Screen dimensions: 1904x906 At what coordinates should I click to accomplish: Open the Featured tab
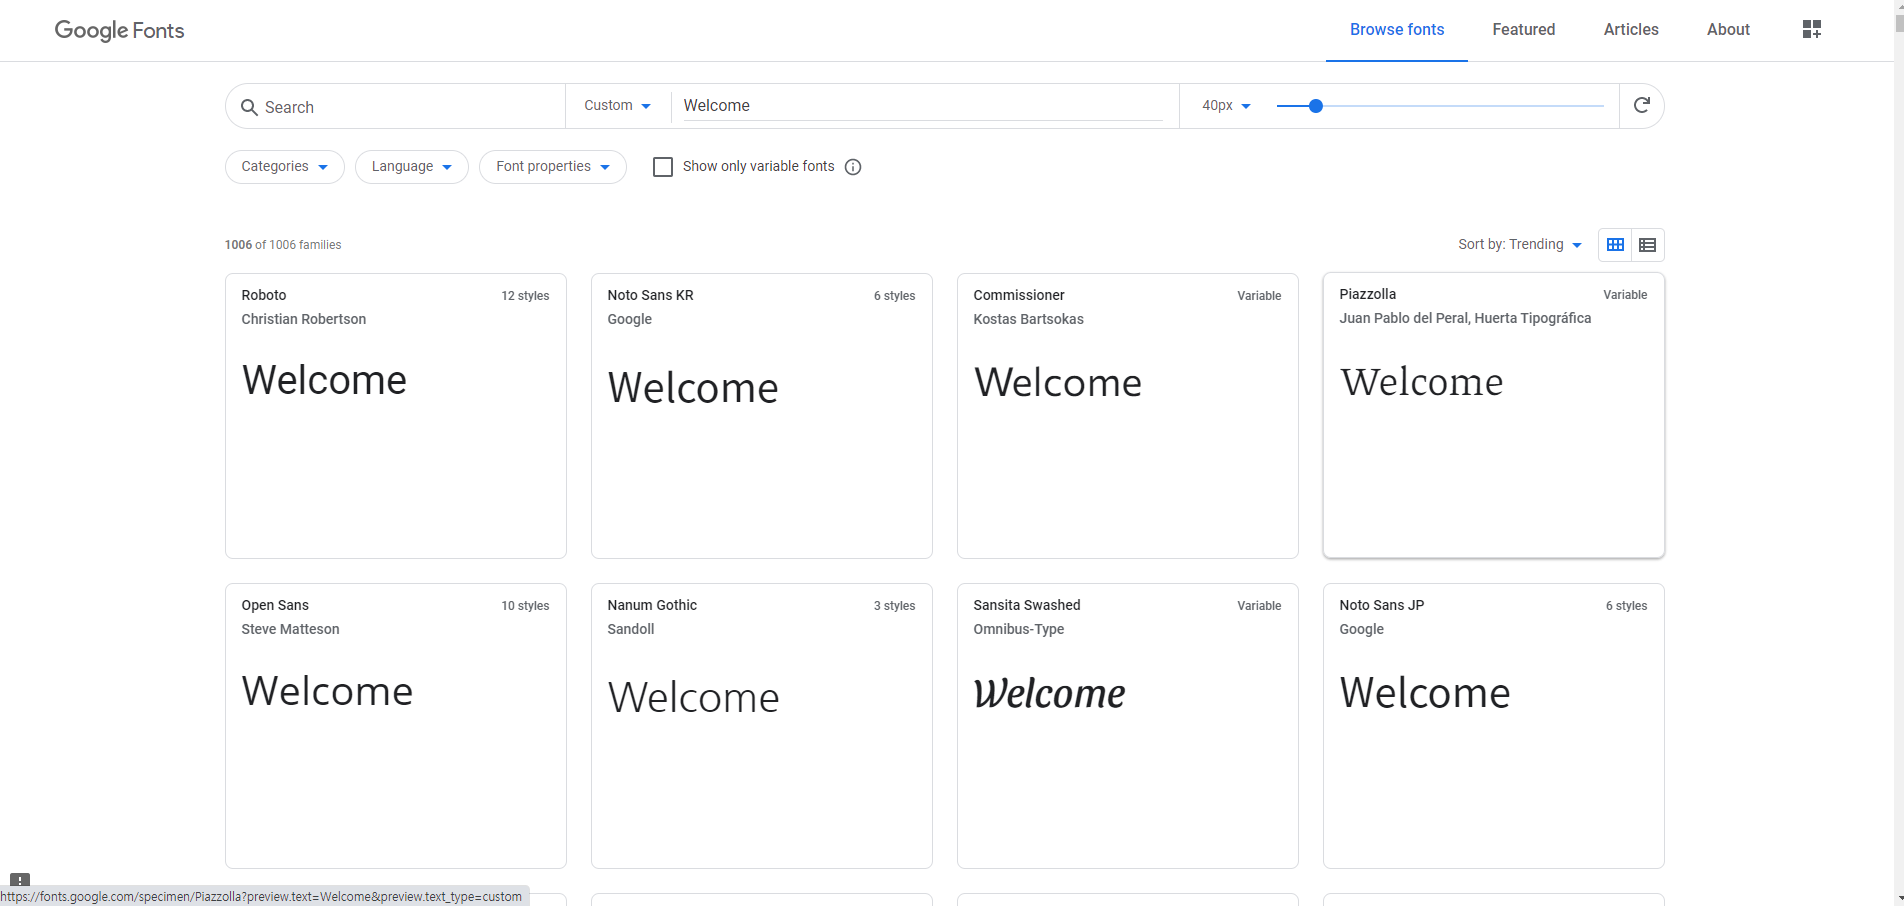(x=1523, y=30)
